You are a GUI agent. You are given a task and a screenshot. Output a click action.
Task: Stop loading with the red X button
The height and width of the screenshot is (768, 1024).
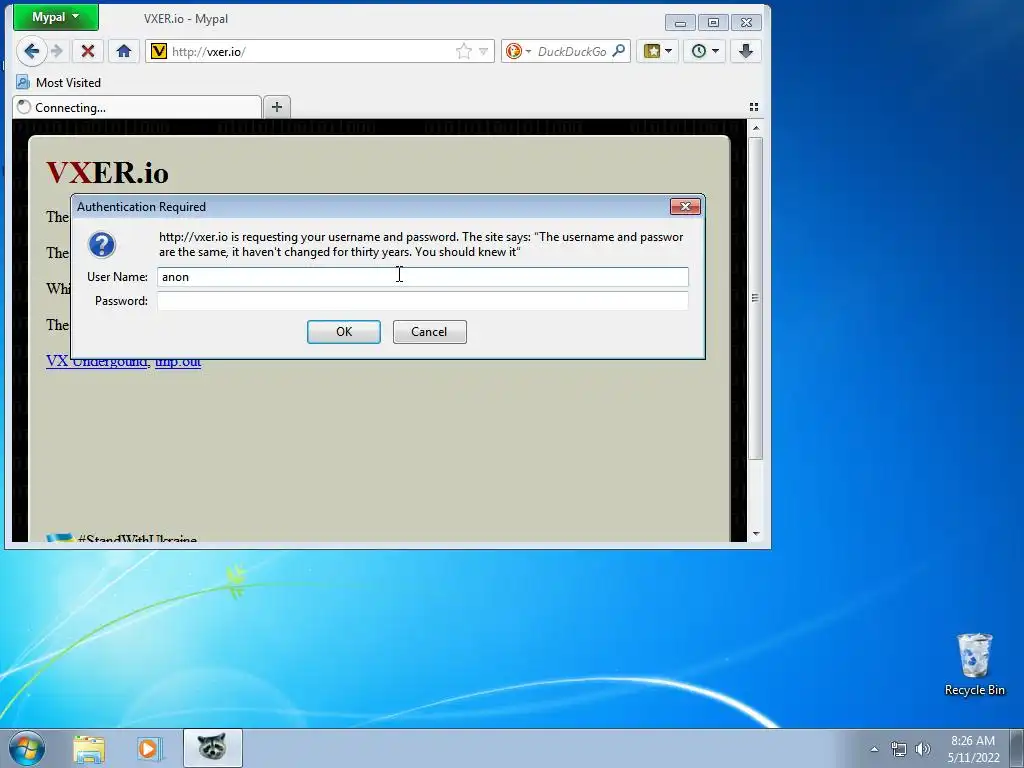(88, 51)
